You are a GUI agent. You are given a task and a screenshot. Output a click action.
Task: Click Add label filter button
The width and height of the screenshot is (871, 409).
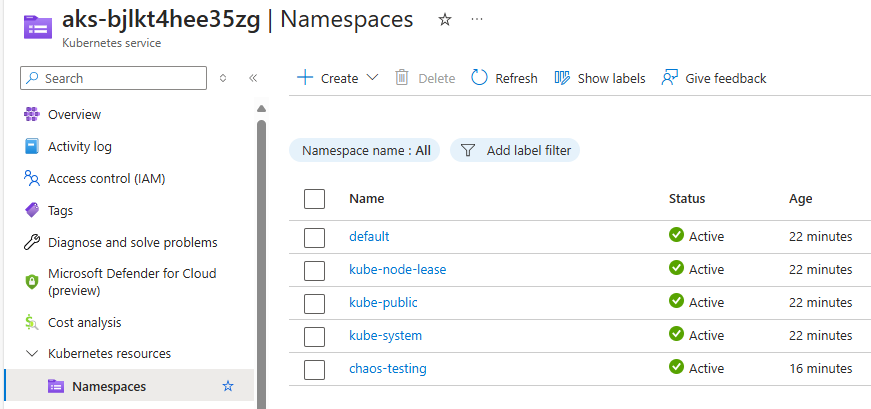click(515, 151)
